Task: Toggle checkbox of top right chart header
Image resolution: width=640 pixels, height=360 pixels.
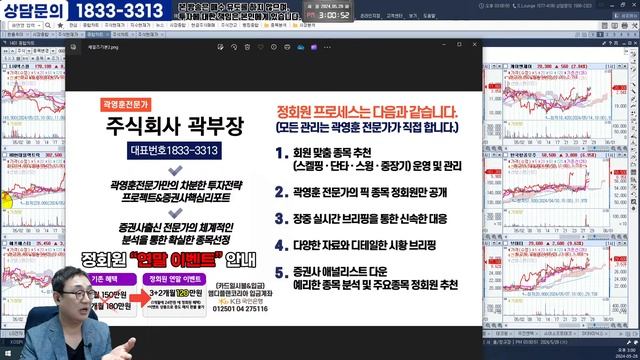Action: click(x=505, y=66)
